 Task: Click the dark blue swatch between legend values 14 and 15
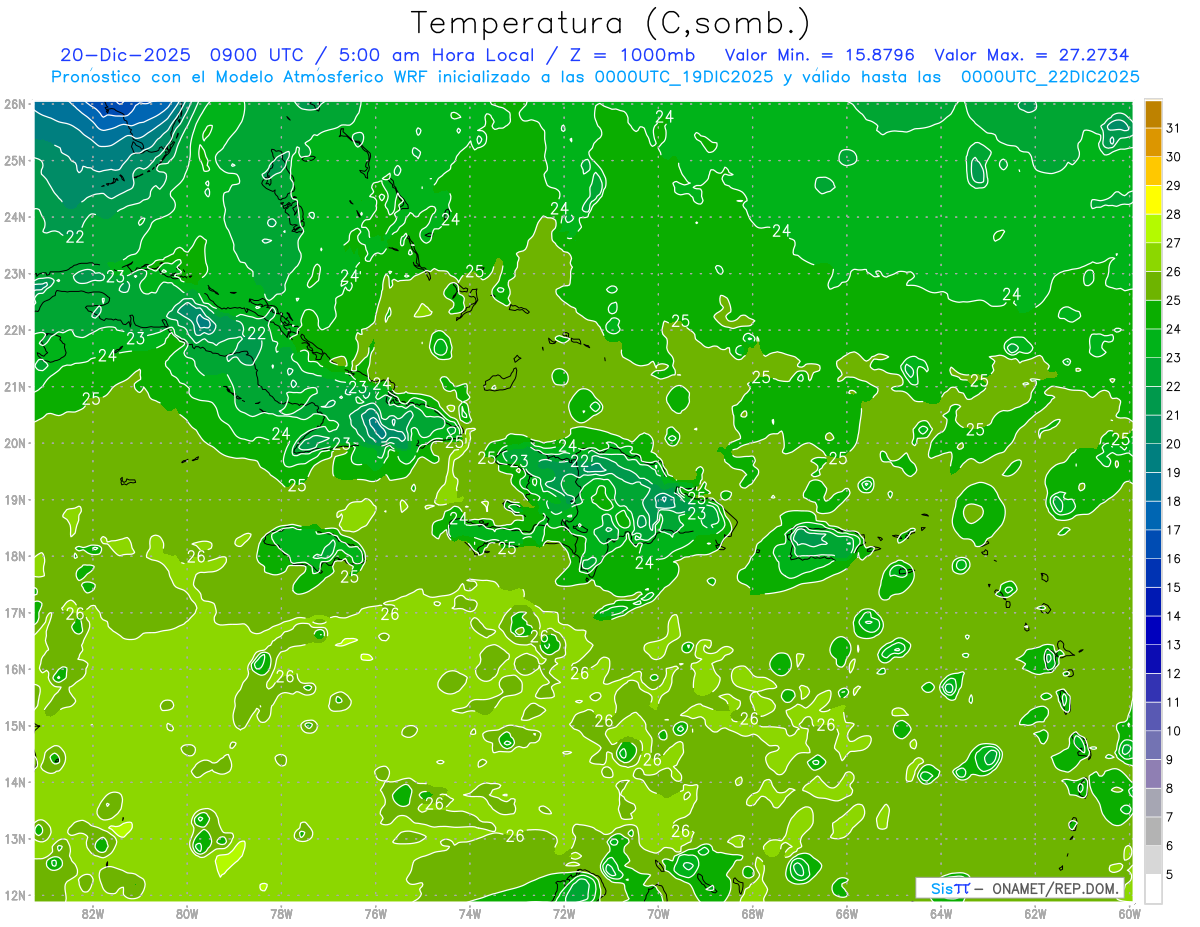pyautogui.click(x=1153, y=602)
